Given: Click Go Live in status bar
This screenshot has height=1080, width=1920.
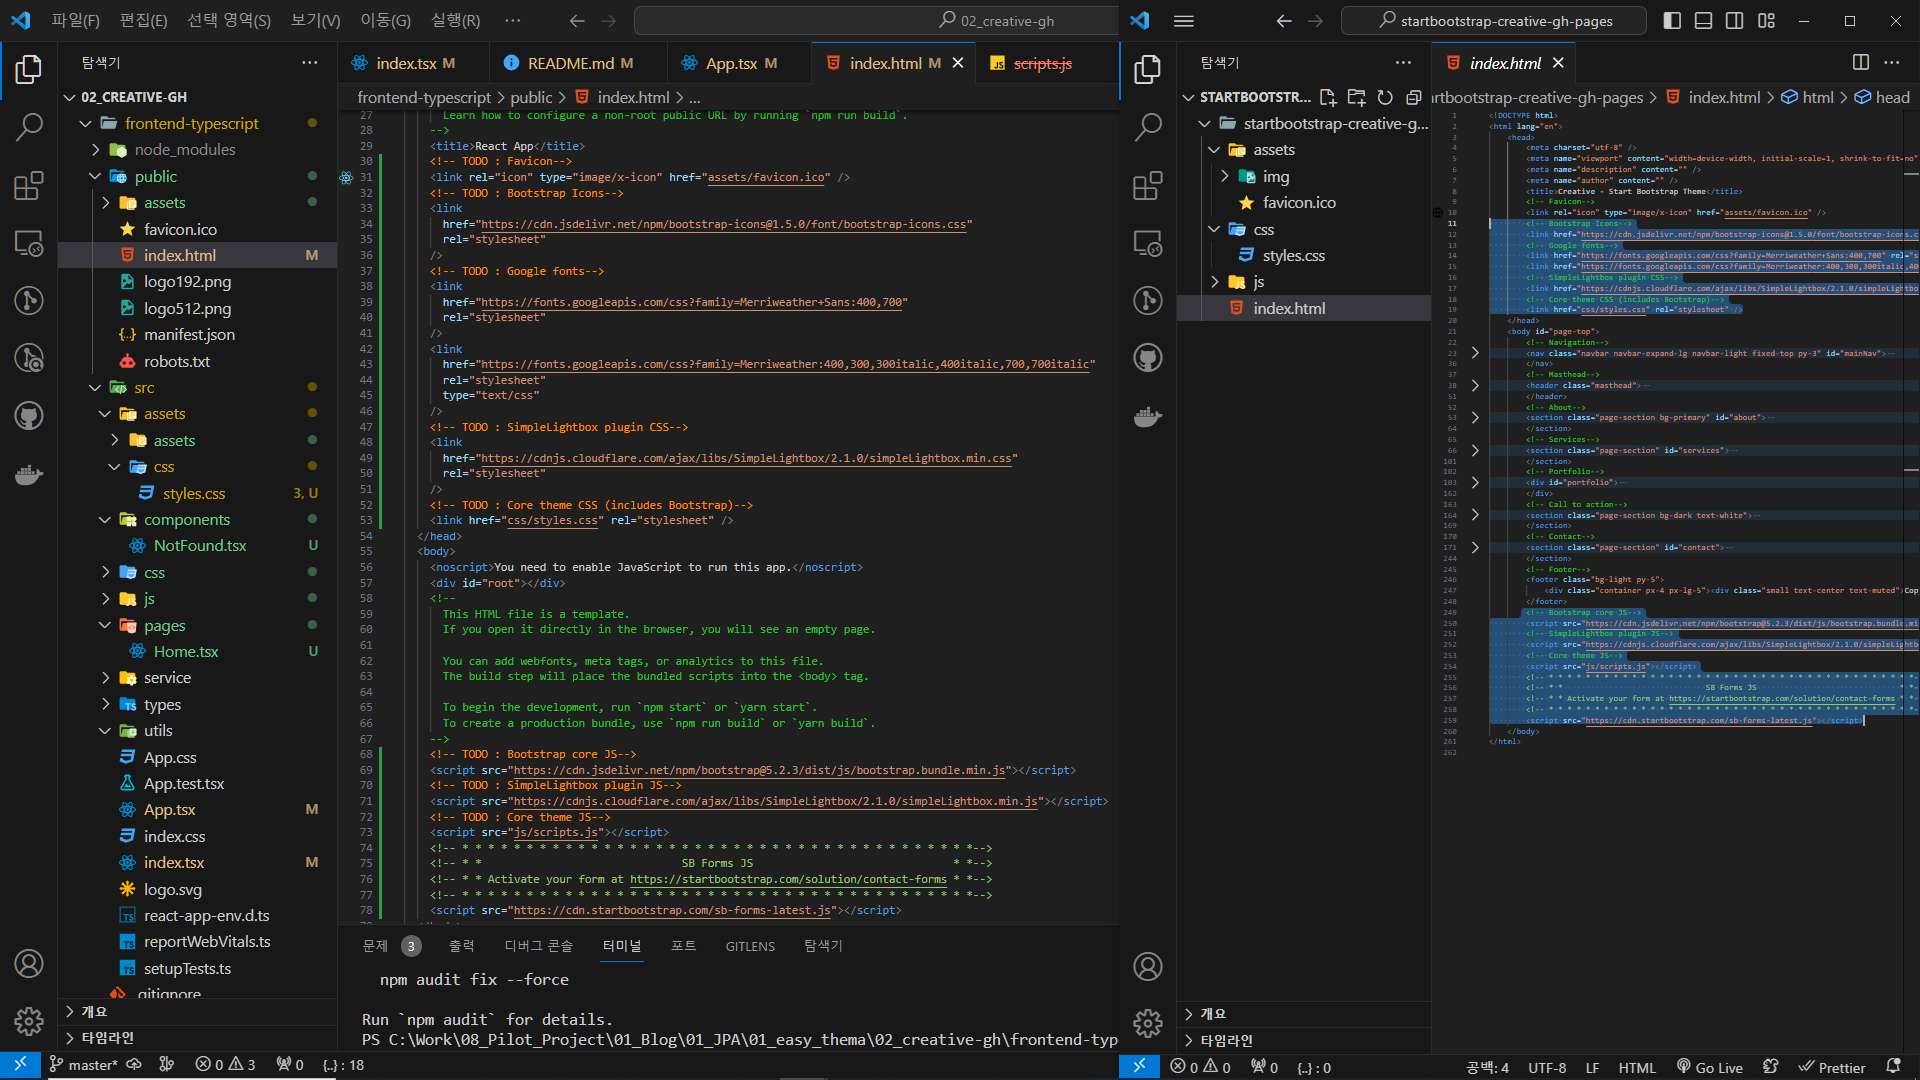Looking at the screenshot, I should tap(1710, 1067).
